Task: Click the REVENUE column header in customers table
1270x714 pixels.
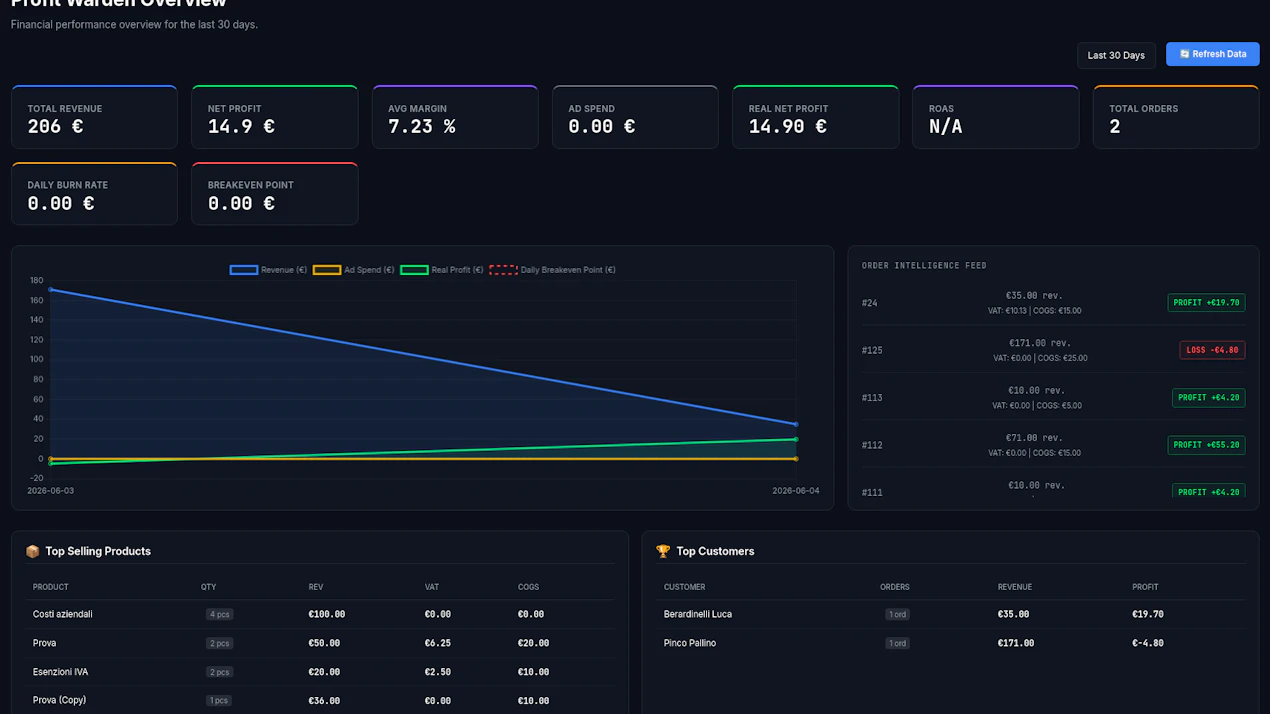Action: (x=1015, y=587)
